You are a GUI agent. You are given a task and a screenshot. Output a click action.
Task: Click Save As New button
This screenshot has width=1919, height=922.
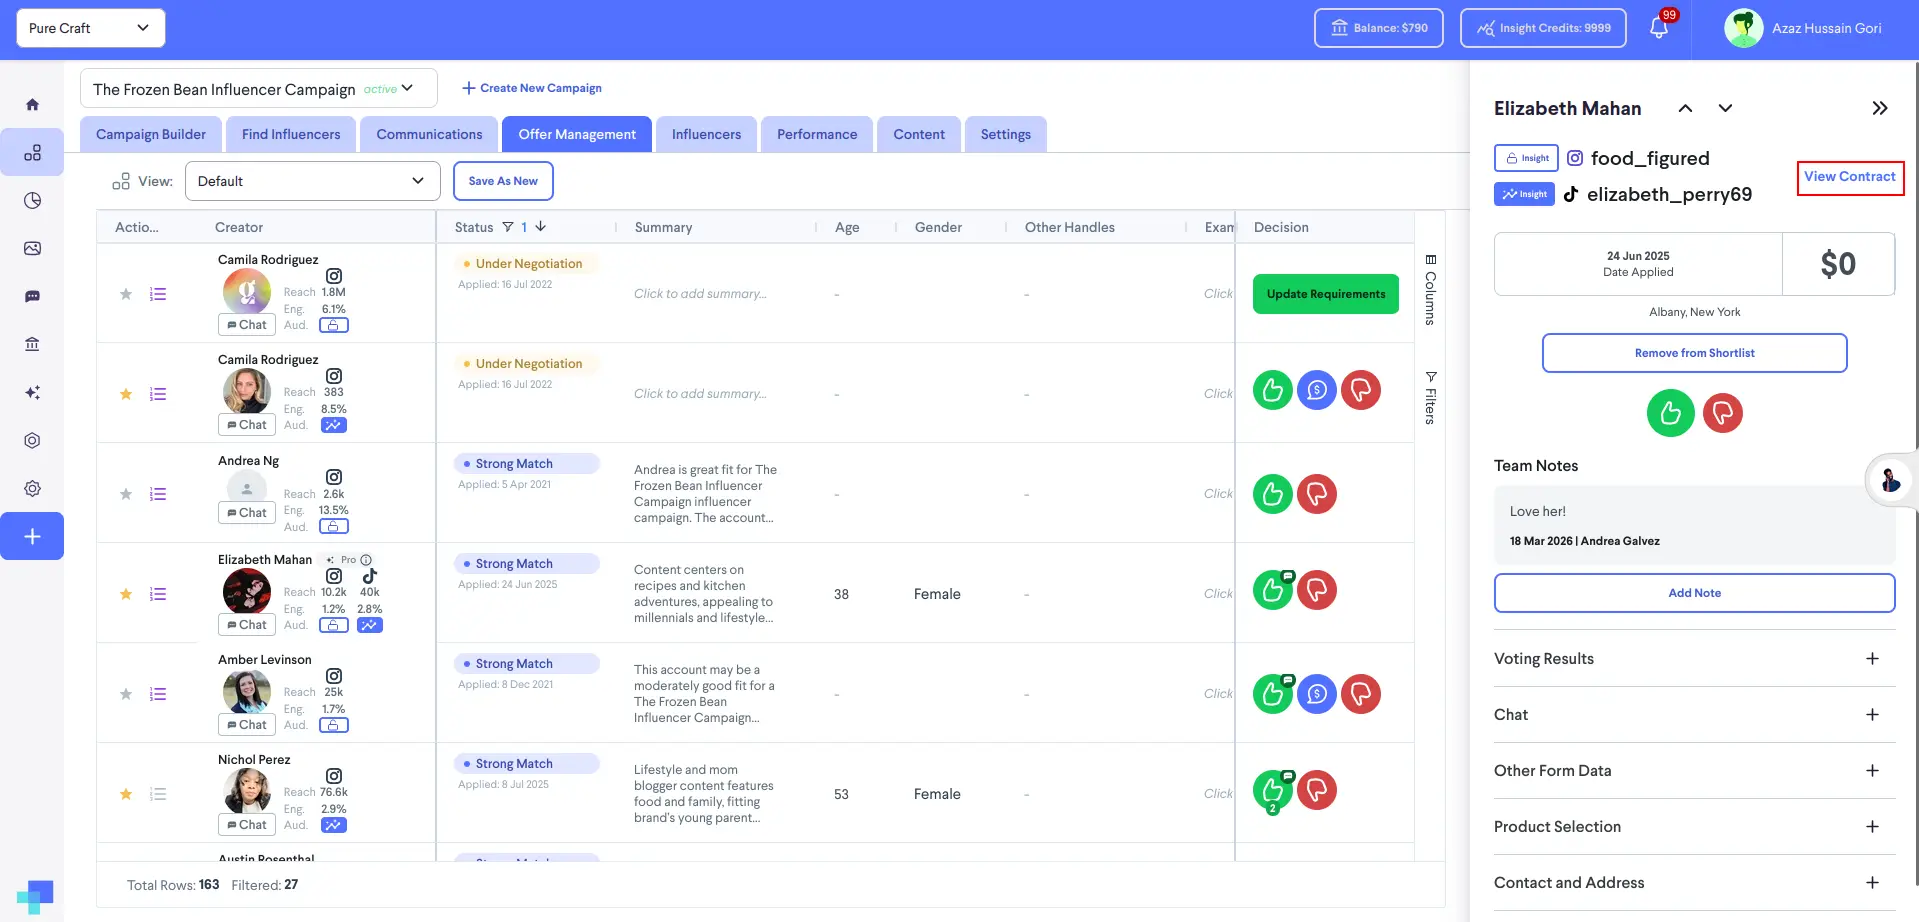(x=503, y=181)
